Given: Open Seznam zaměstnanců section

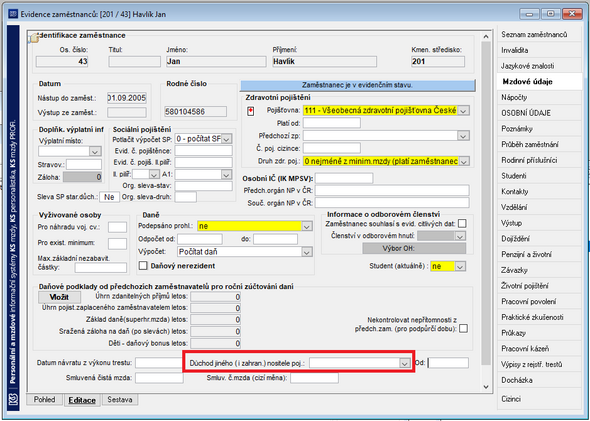Looking at the screenshot, I should pos(539,35).
